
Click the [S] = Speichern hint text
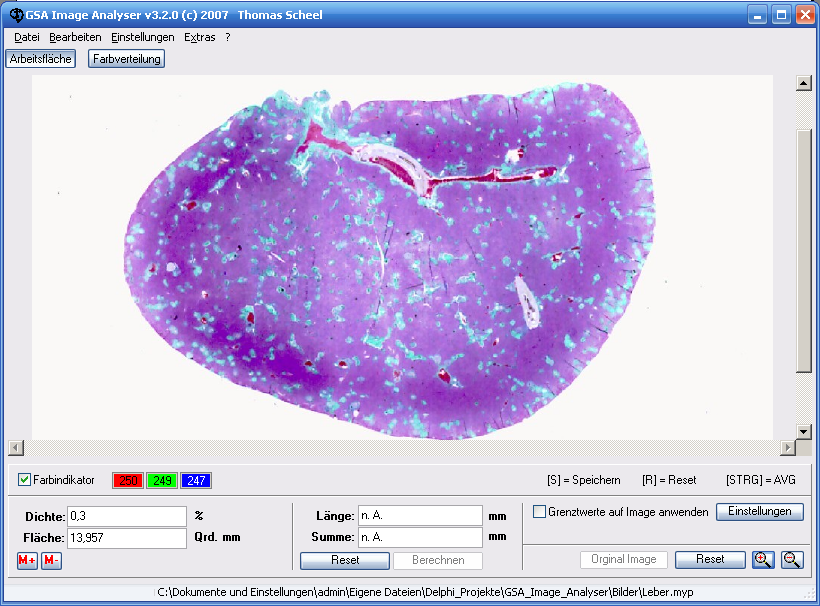(x=584, y=480)
